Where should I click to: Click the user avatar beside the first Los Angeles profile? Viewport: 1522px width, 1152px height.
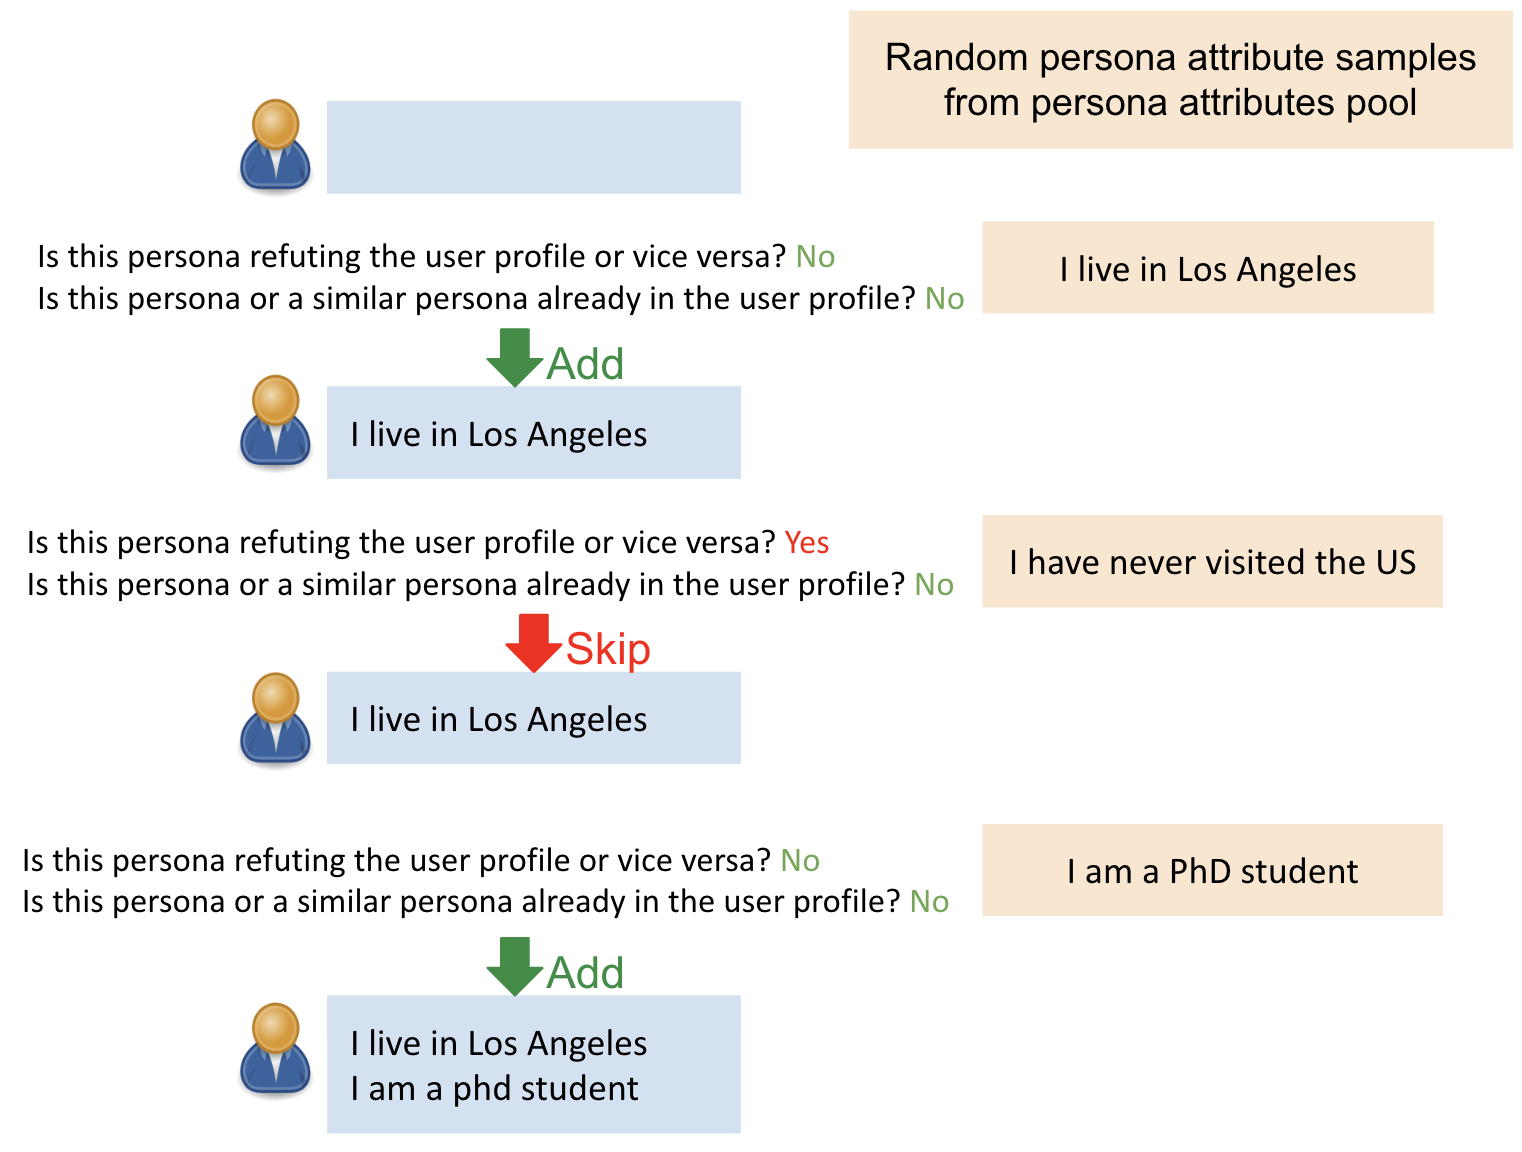coord(275,422)
